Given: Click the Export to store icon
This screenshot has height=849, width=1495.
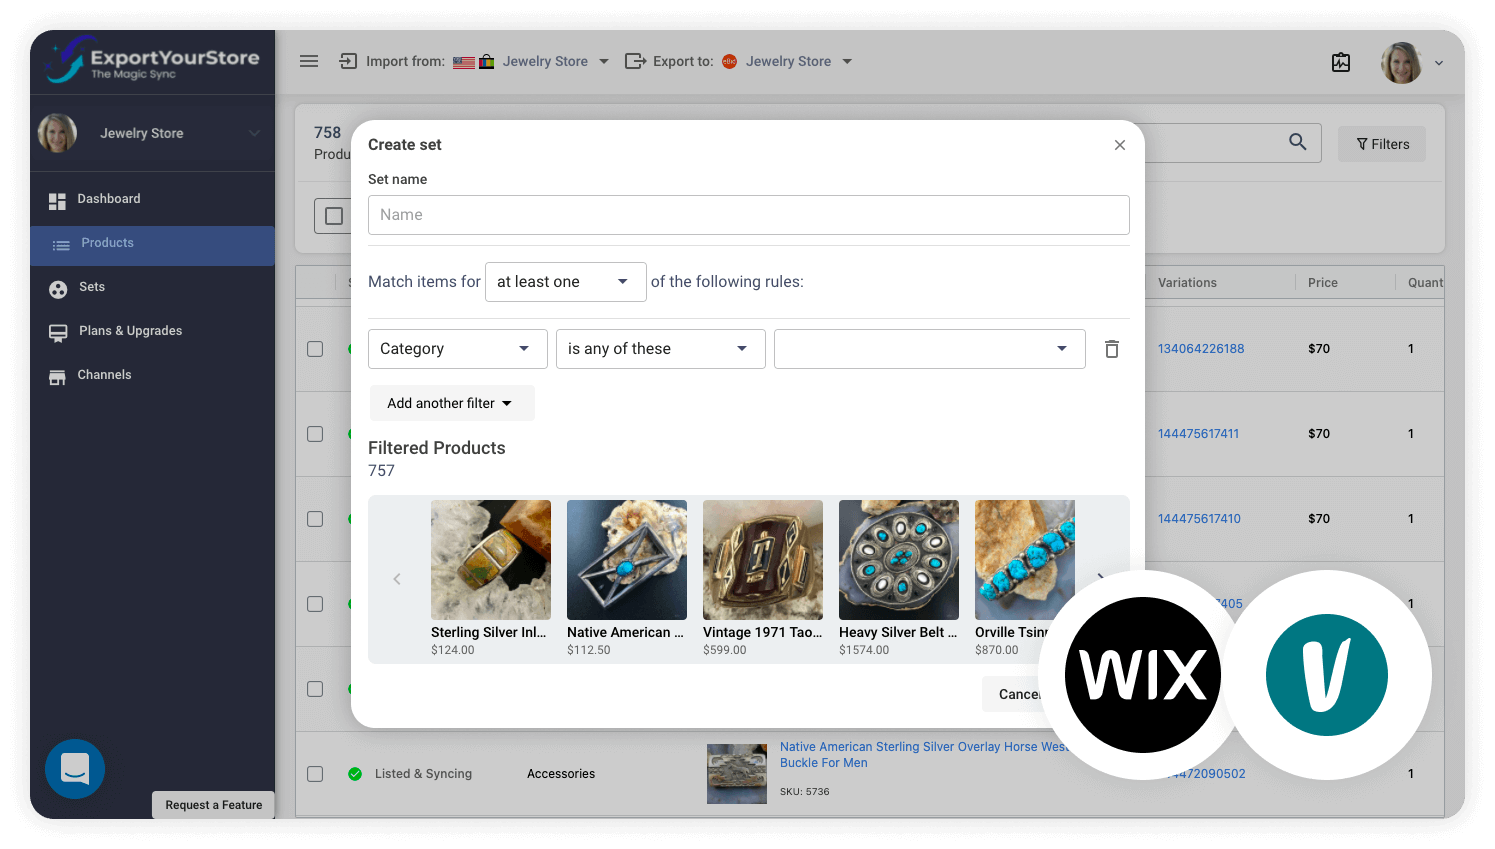Looking at the screenshot, I should (635, 61).
